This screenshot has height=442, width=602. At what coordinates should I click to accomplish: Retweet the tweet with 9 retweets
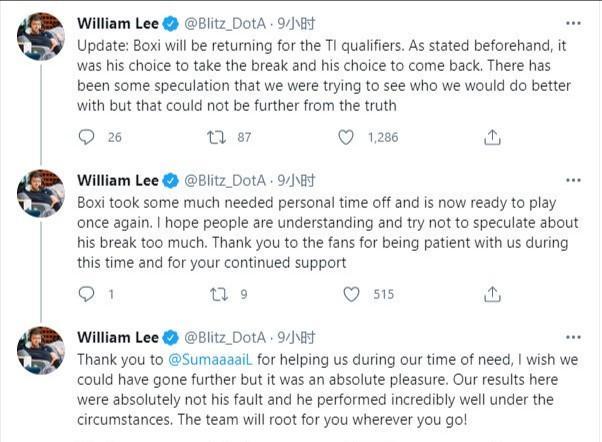tap(218, 294)
